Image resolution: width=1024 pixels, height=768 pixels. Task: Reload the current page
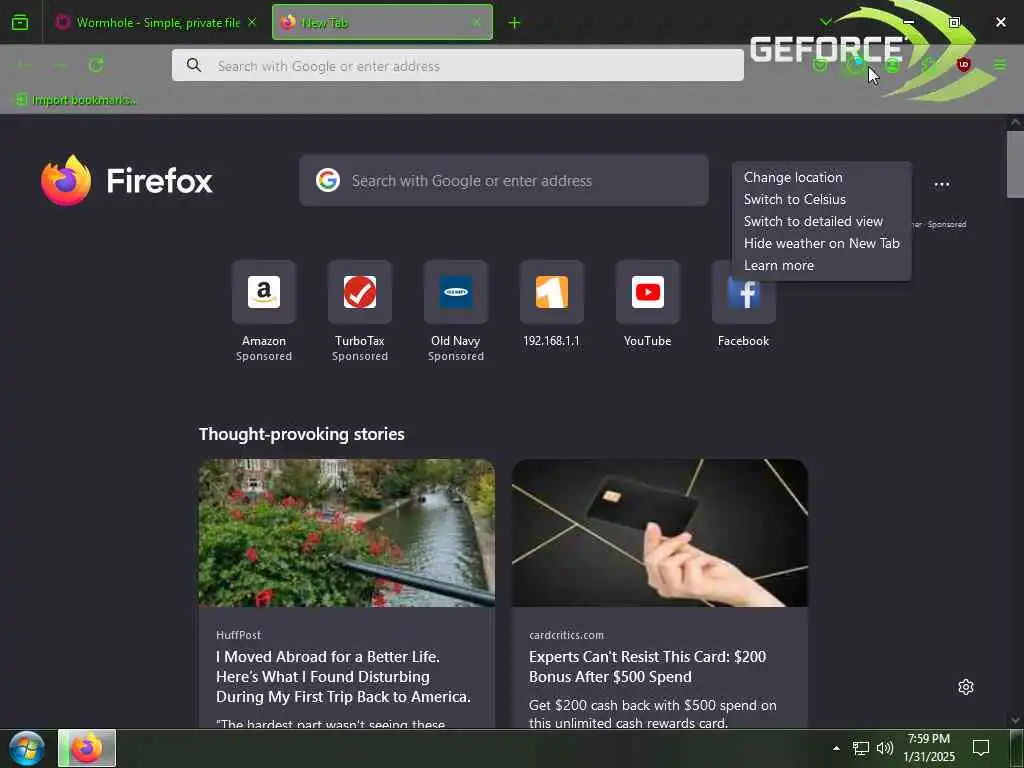(x=96, y=65)
